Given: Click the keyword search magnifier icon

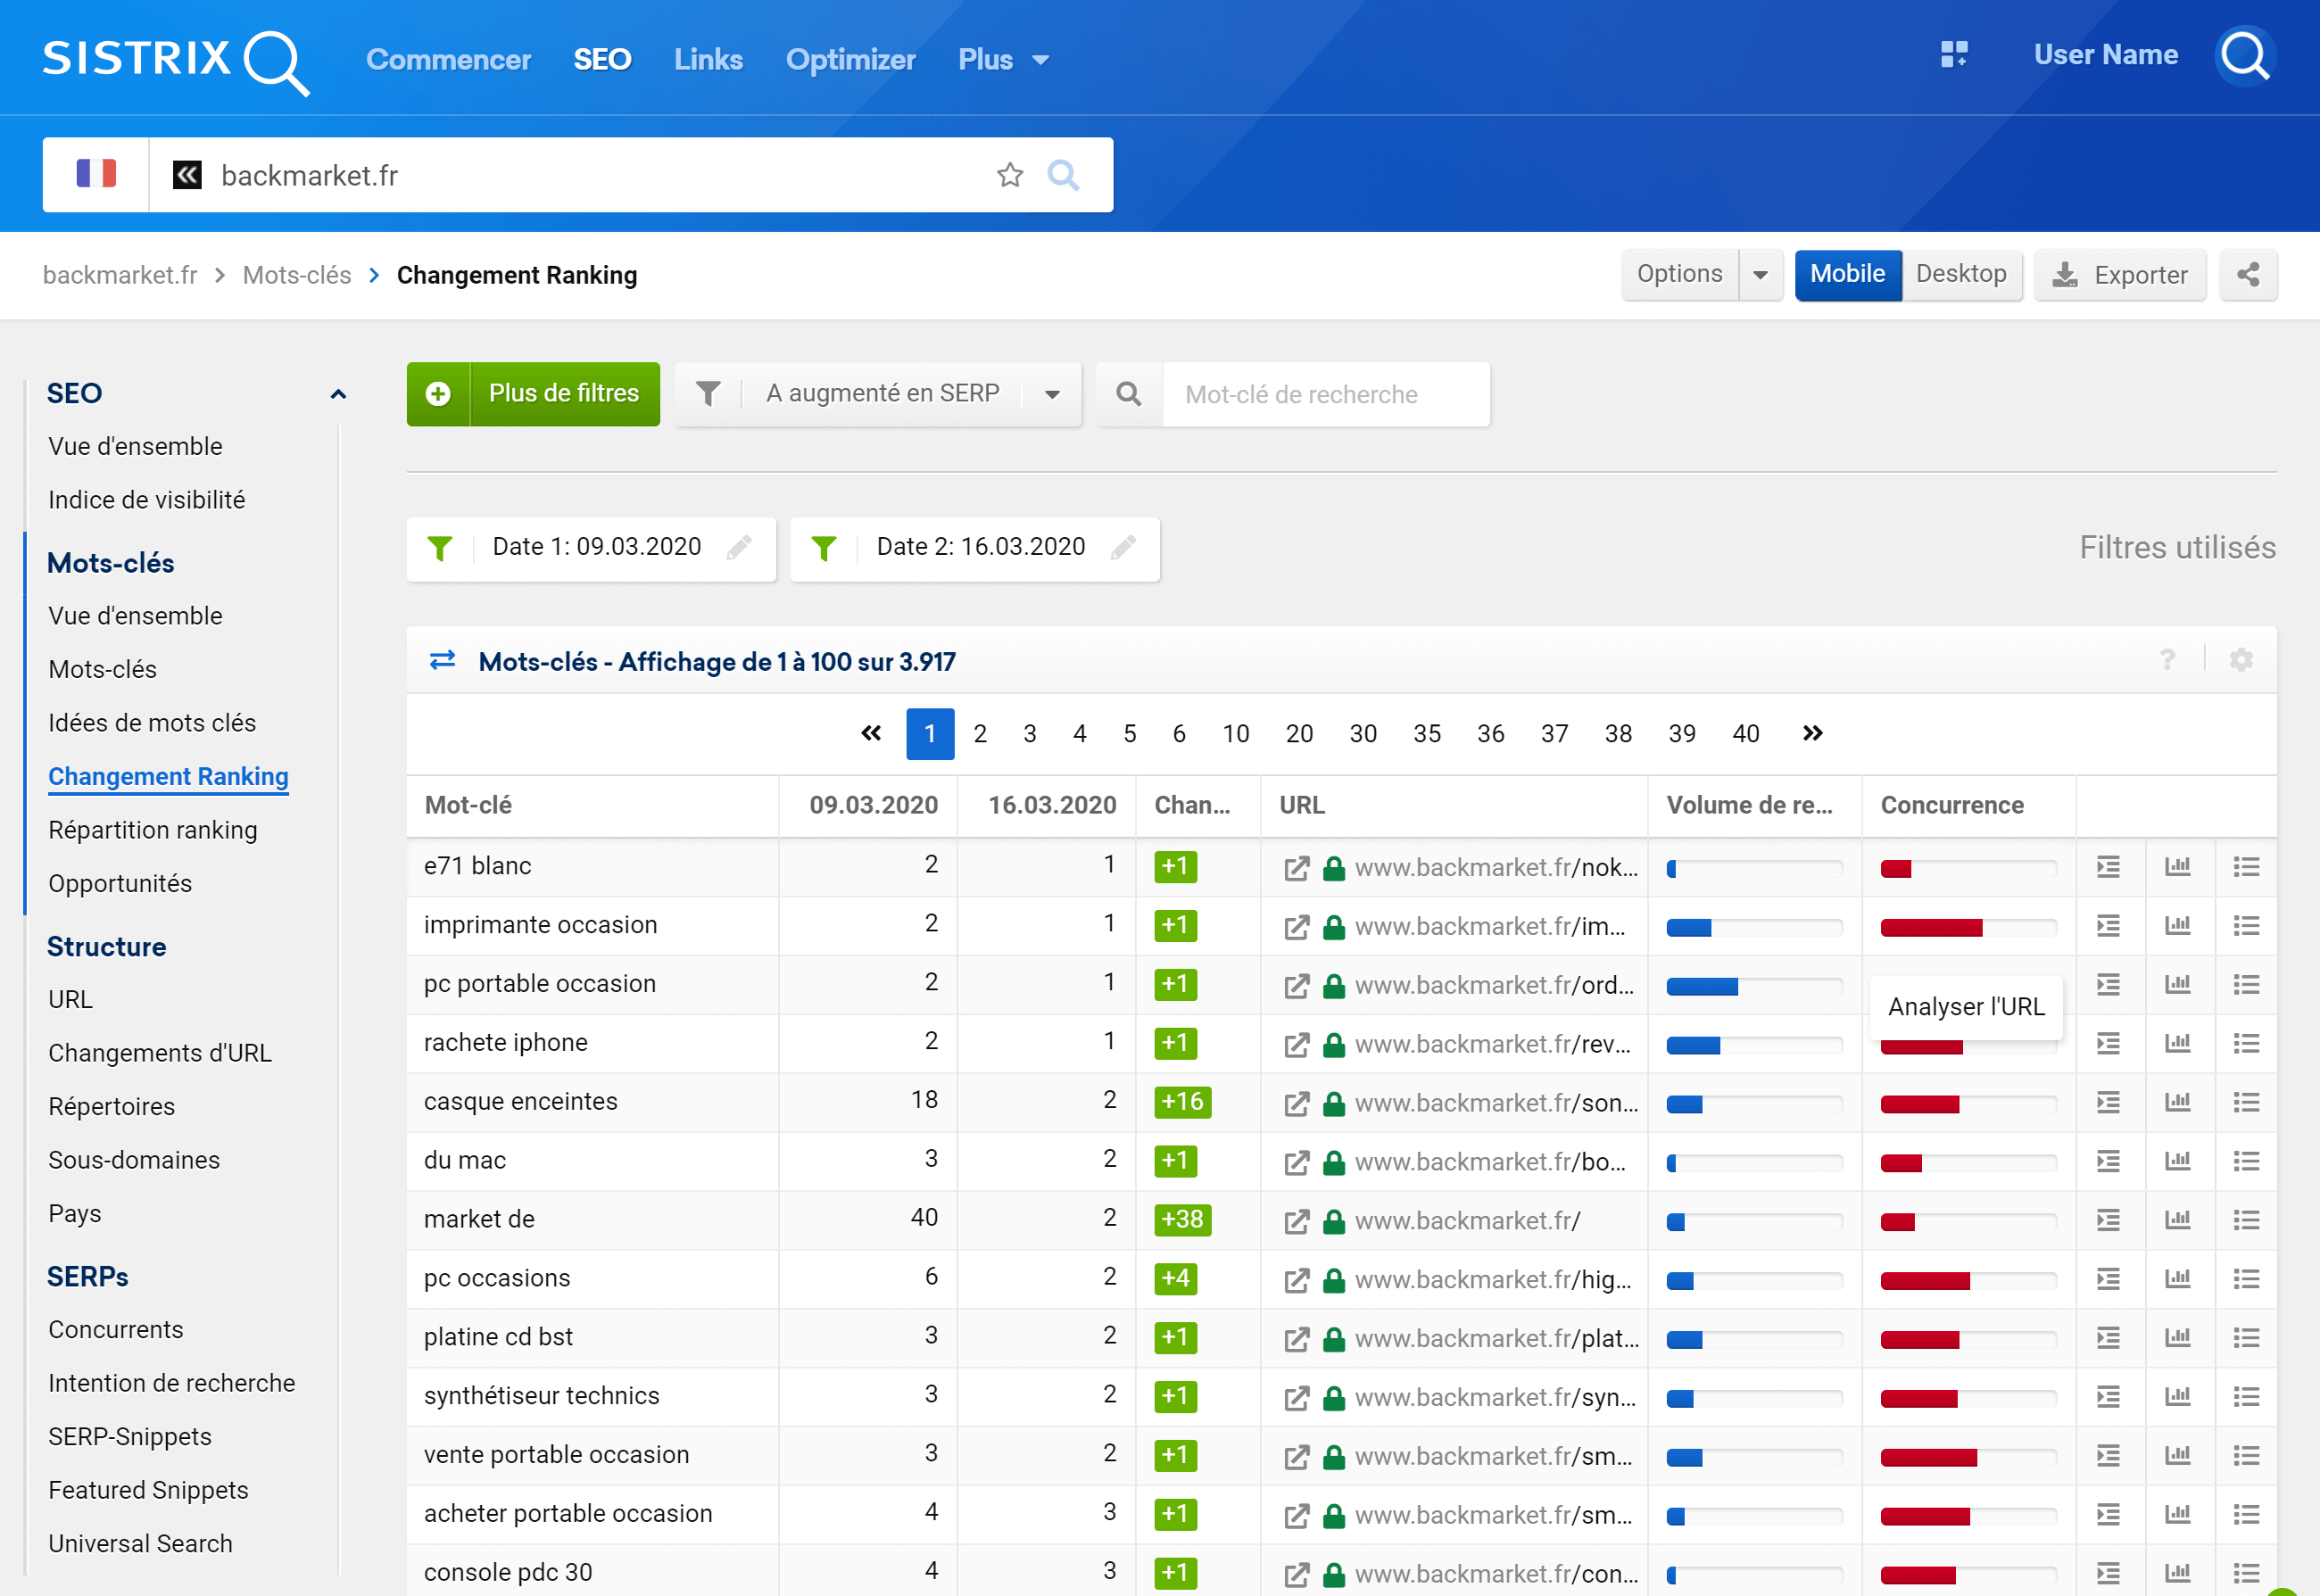Looking at the screenshot, I should [1129, 394].
